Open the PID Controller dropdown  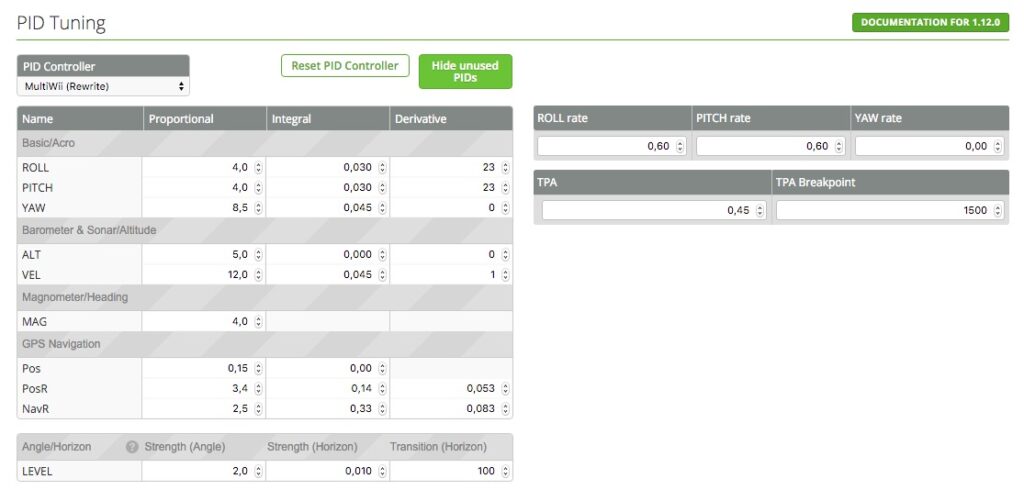point(103,86)
